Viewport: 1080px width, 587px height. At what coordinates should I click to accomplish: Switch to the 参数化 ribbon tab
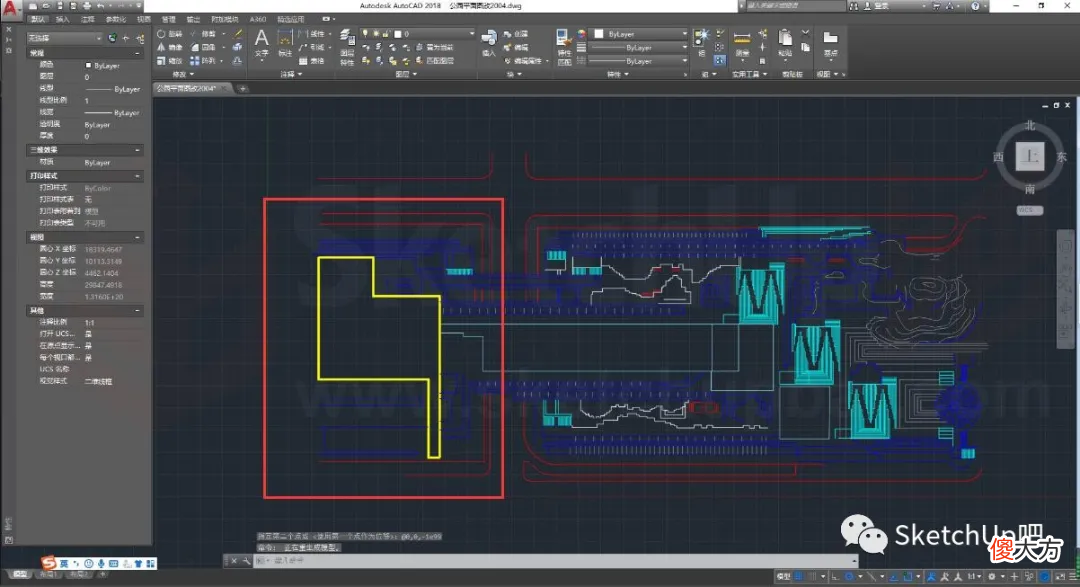115,19
